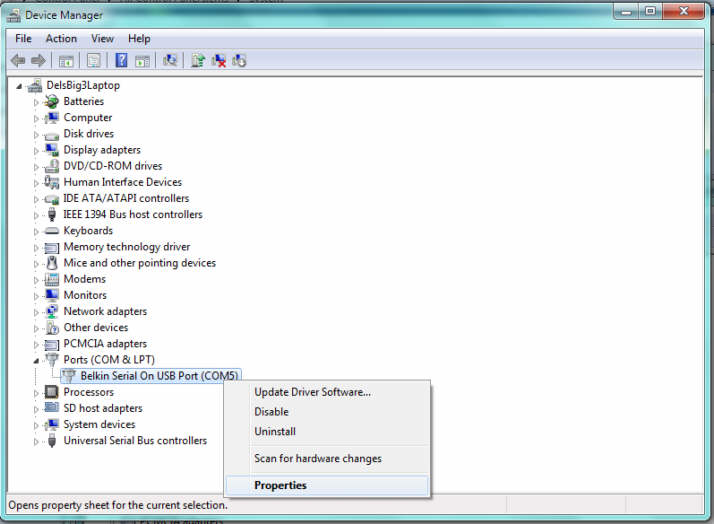
Task: Click the Processors category icon
Action: point(51,392)
